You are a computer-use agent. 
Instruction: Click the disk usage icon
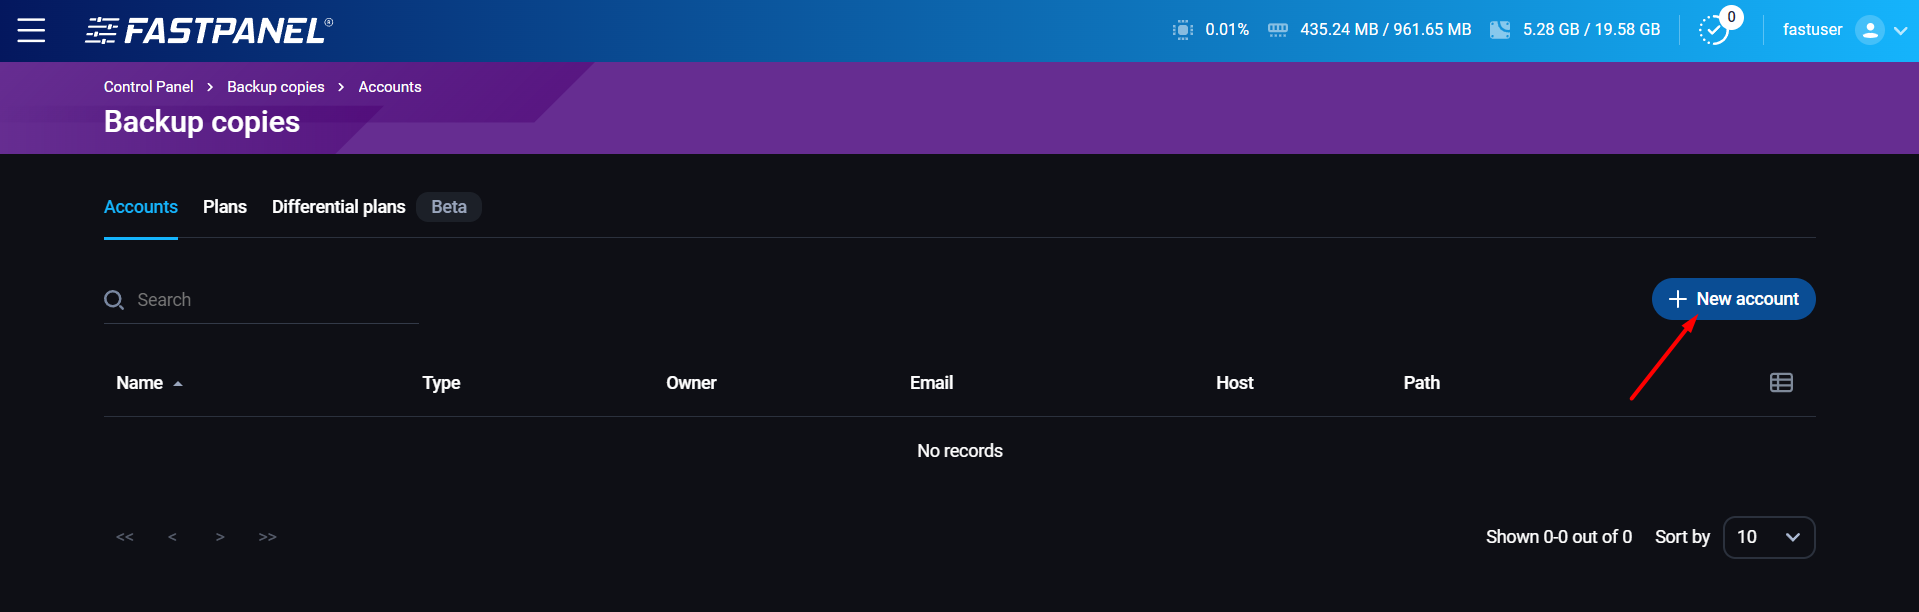[x=1499, y=30]
